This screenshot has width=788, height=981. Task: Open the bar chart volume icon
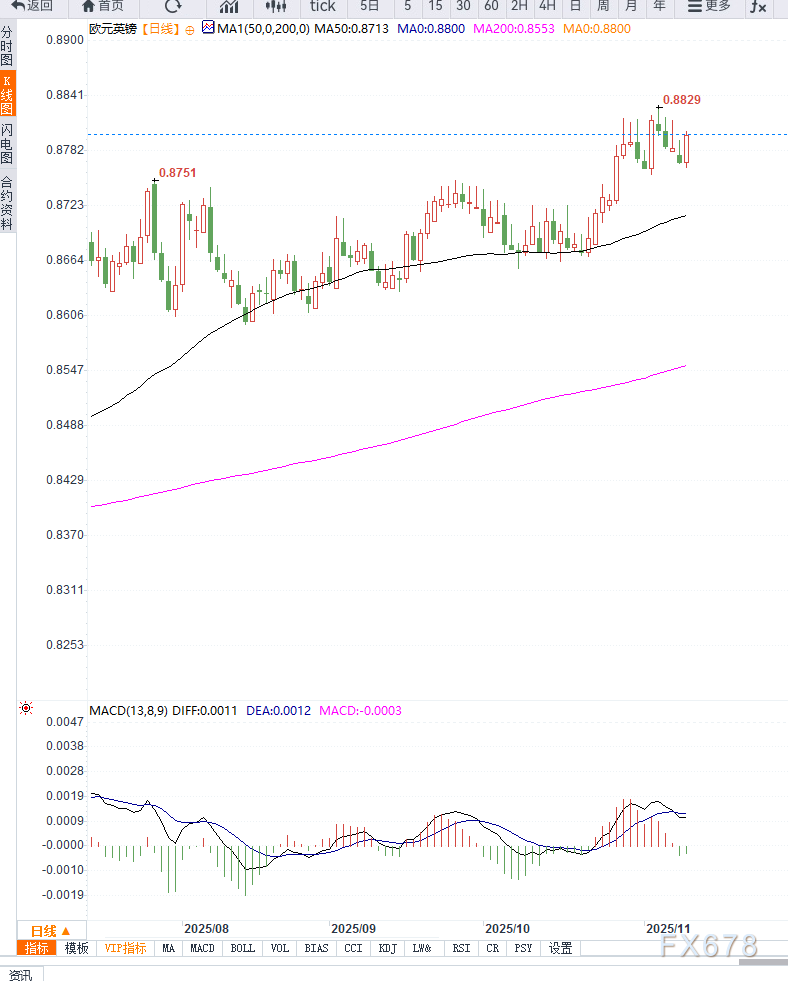coord(229,6)
